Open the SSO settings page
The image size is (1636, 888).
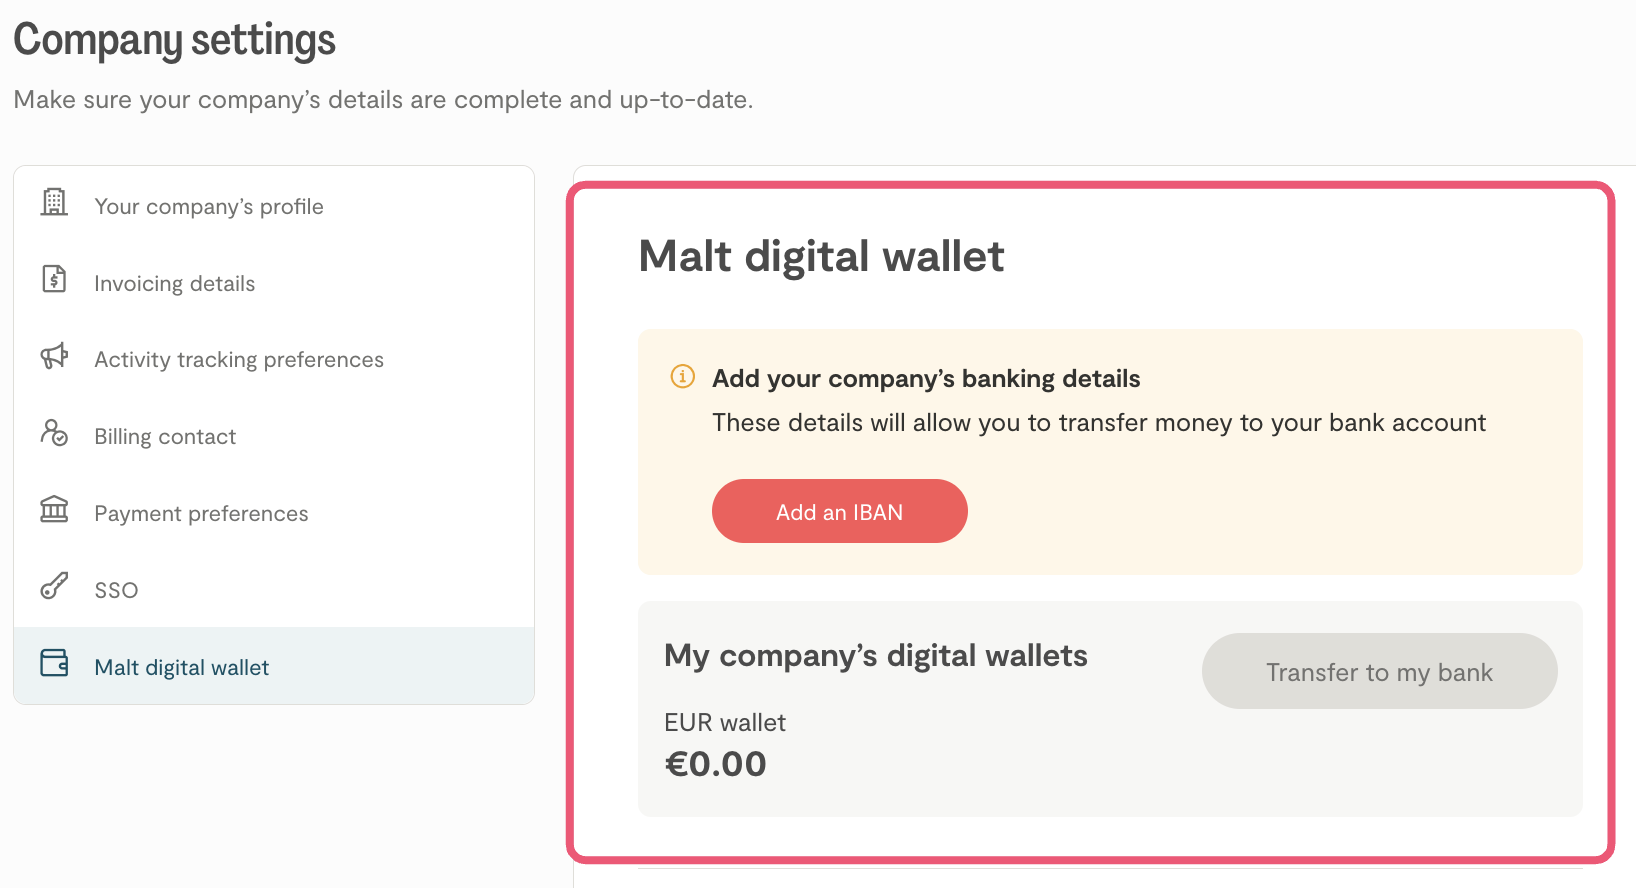point(116,591)
